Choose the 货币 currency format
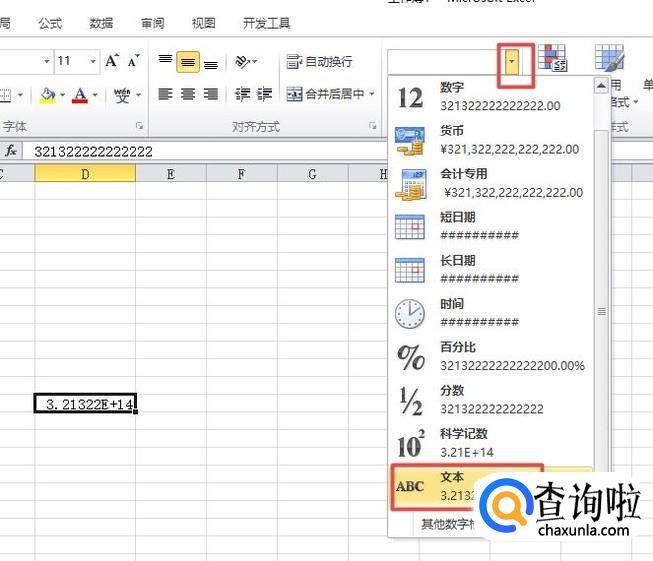The height and width of the screenshot is (561, 653). [x=491, y=141]
